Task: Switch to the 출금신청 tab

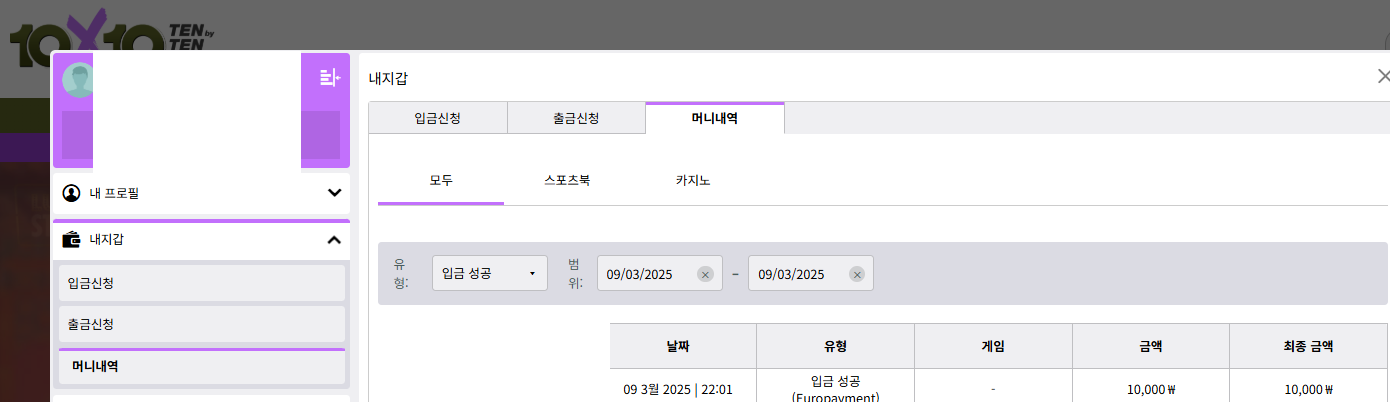Action: [576, 118]
